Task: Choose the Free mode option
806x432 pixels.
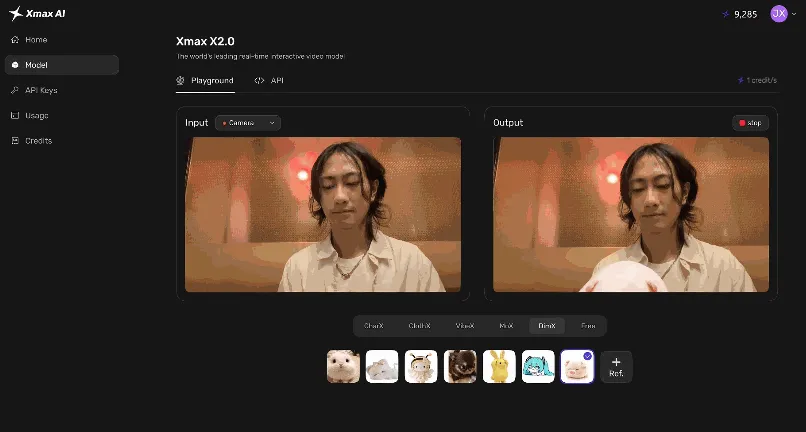Action: (x=588, y=326)
